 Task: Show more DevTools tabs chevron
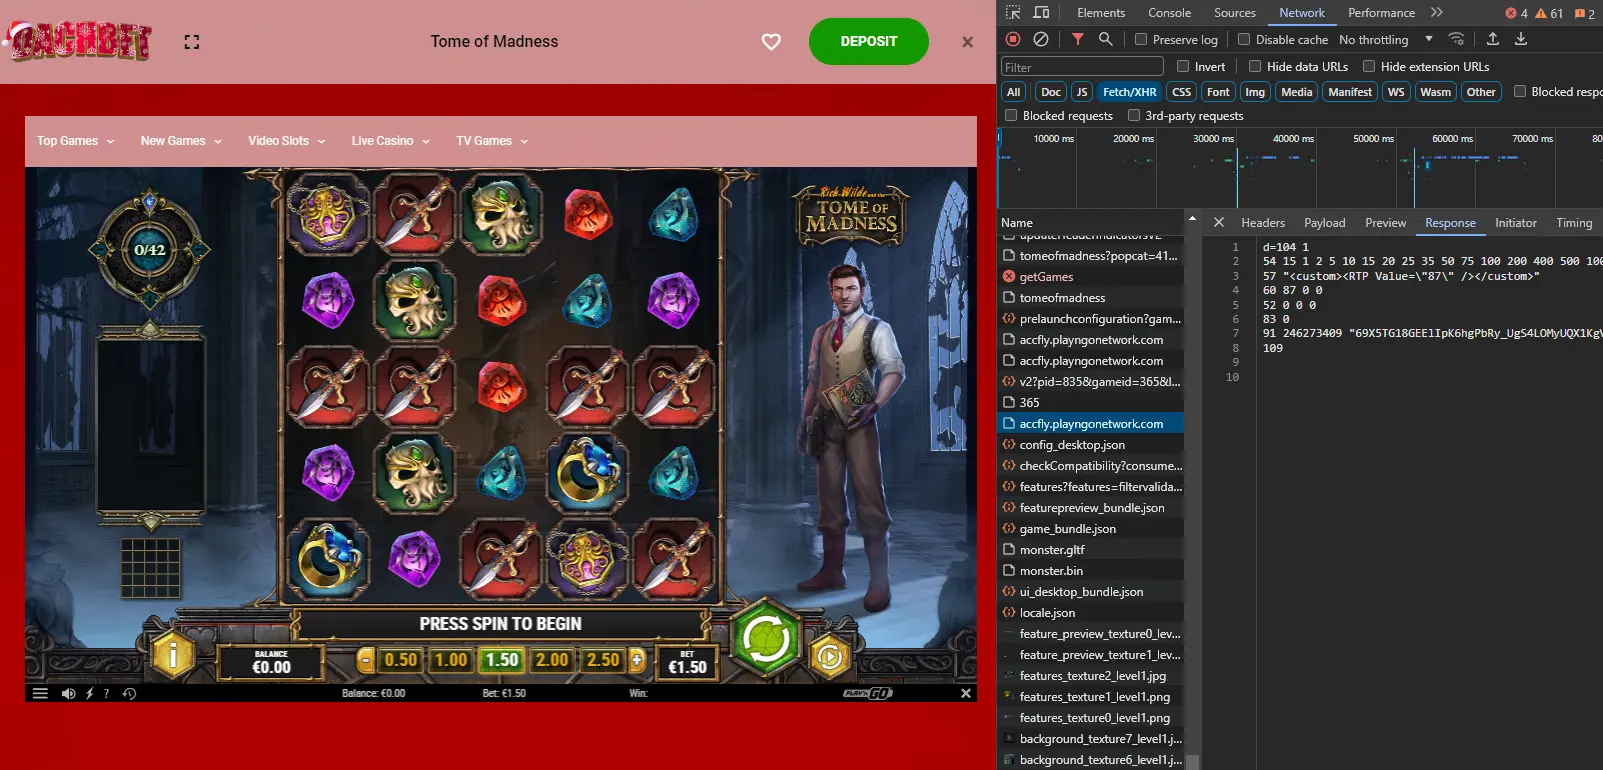click(x=1437, y=13)
